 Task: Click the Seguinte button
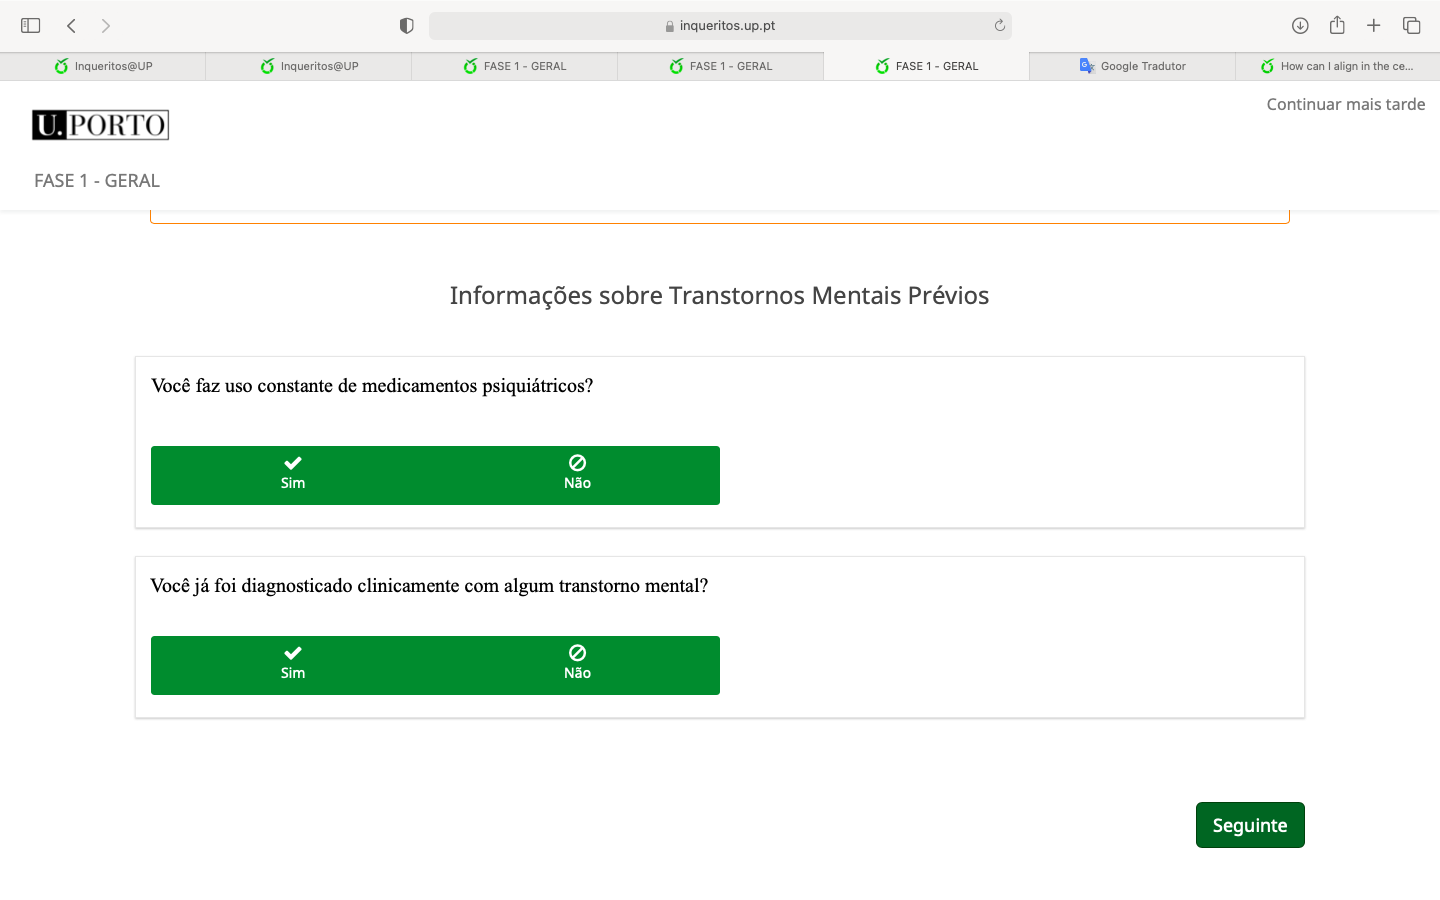(1250, 825)
